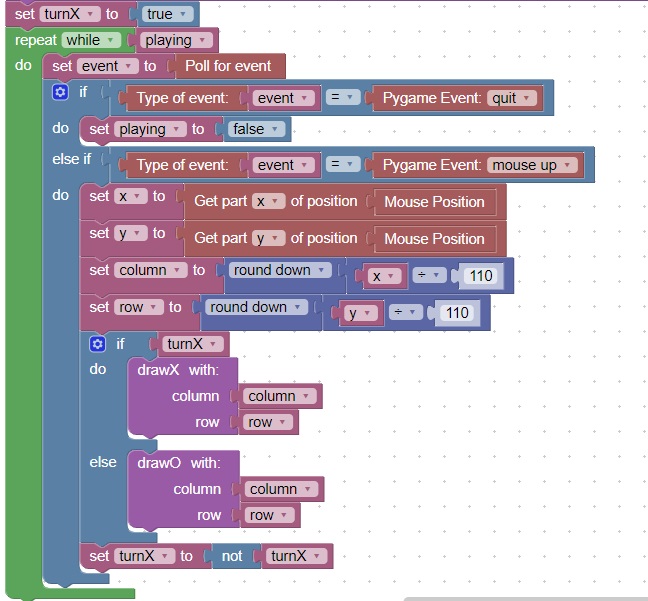648x601 pixels.
Task: Open the mutator gear on the event if block
Action: (60, 92)
